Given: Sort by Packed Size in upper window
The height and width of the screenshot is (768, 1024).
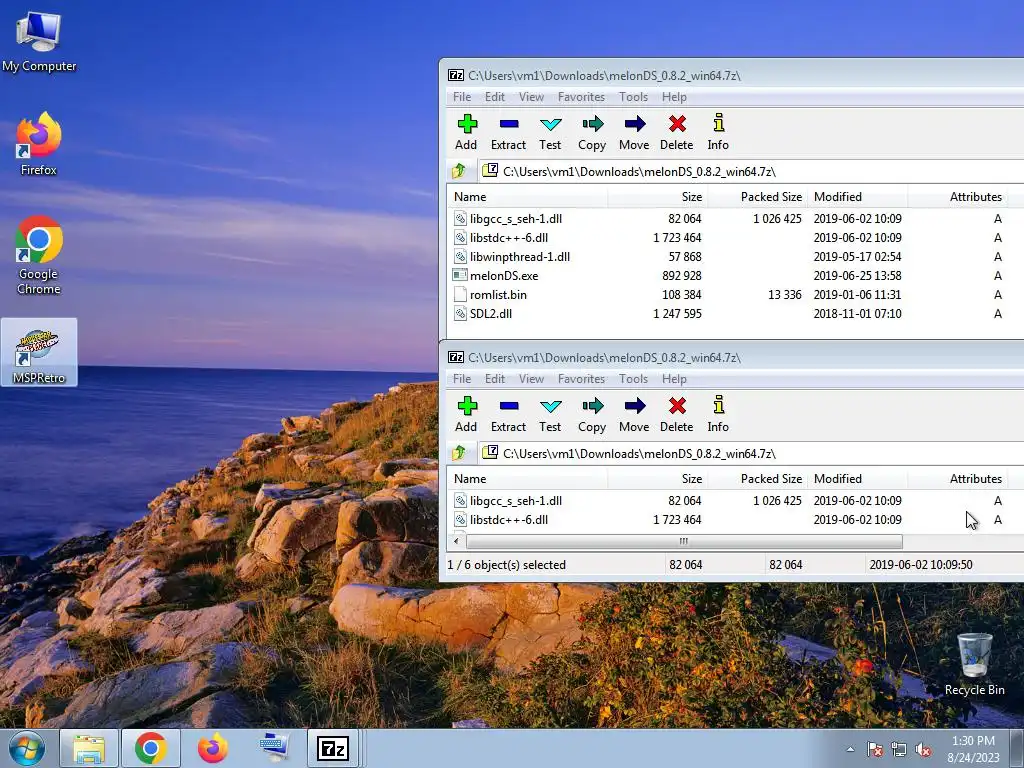Looking at the screenshot, I should [x=758, y=197].
